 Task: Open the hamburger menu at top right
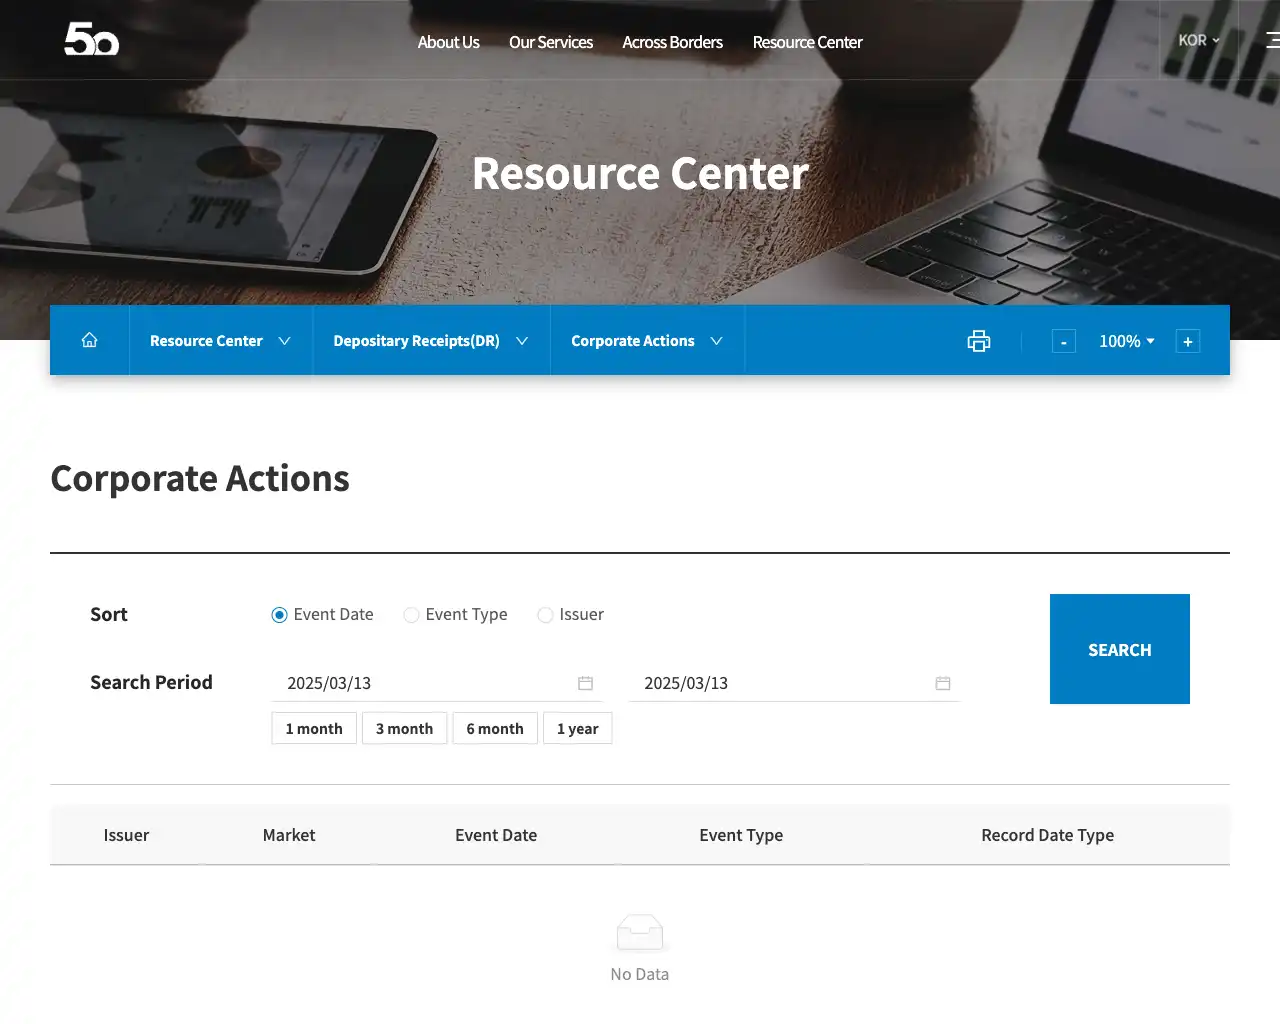click(1272, 40)
